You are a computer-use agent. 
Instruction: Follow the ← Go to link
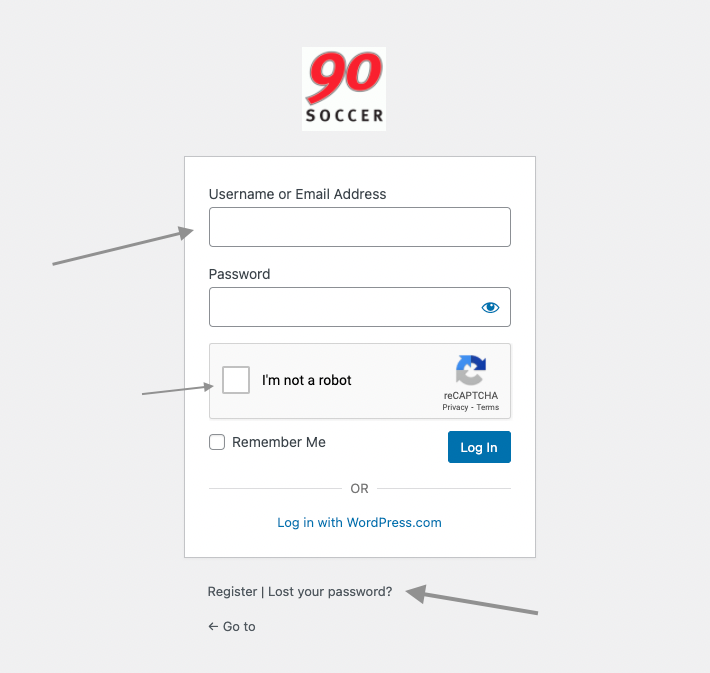click(231, 626)
